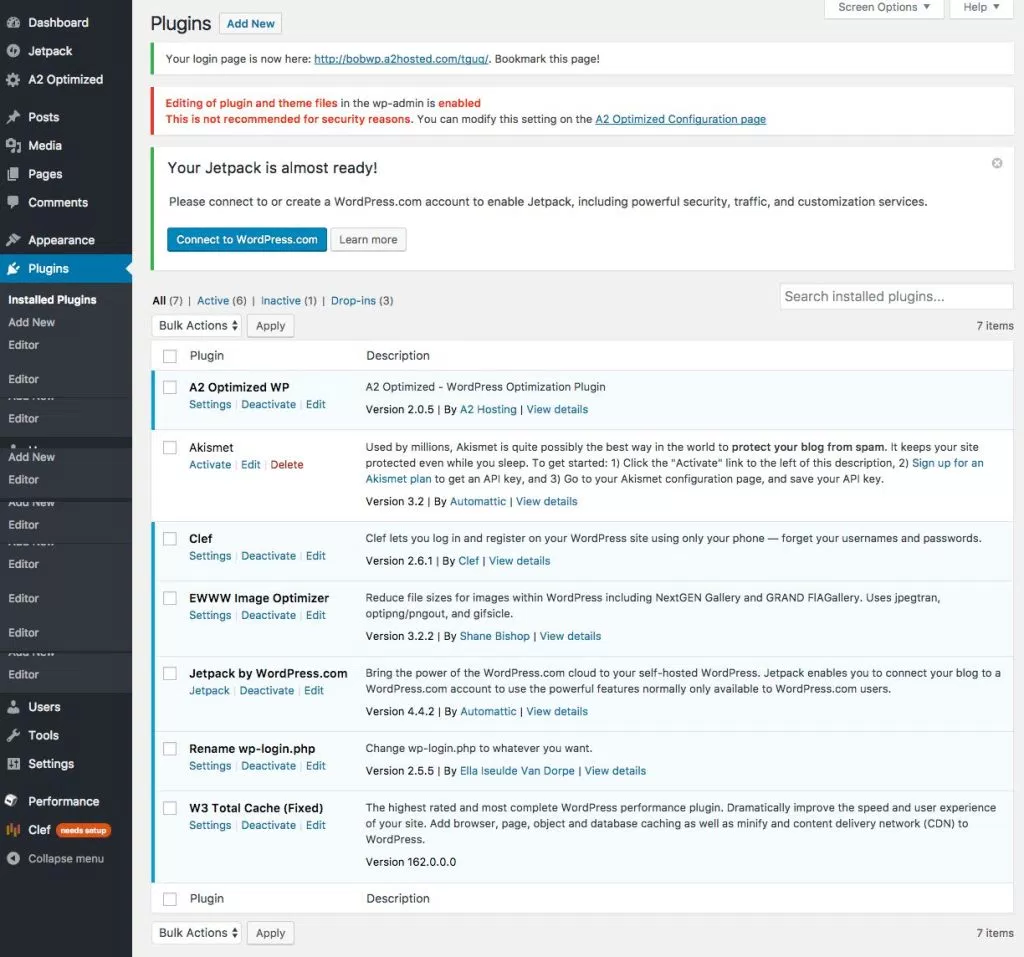Deactivate Jetpack by WordPress.com
The height and width of the screenshot is (957, 1024).
pos(267,690)
